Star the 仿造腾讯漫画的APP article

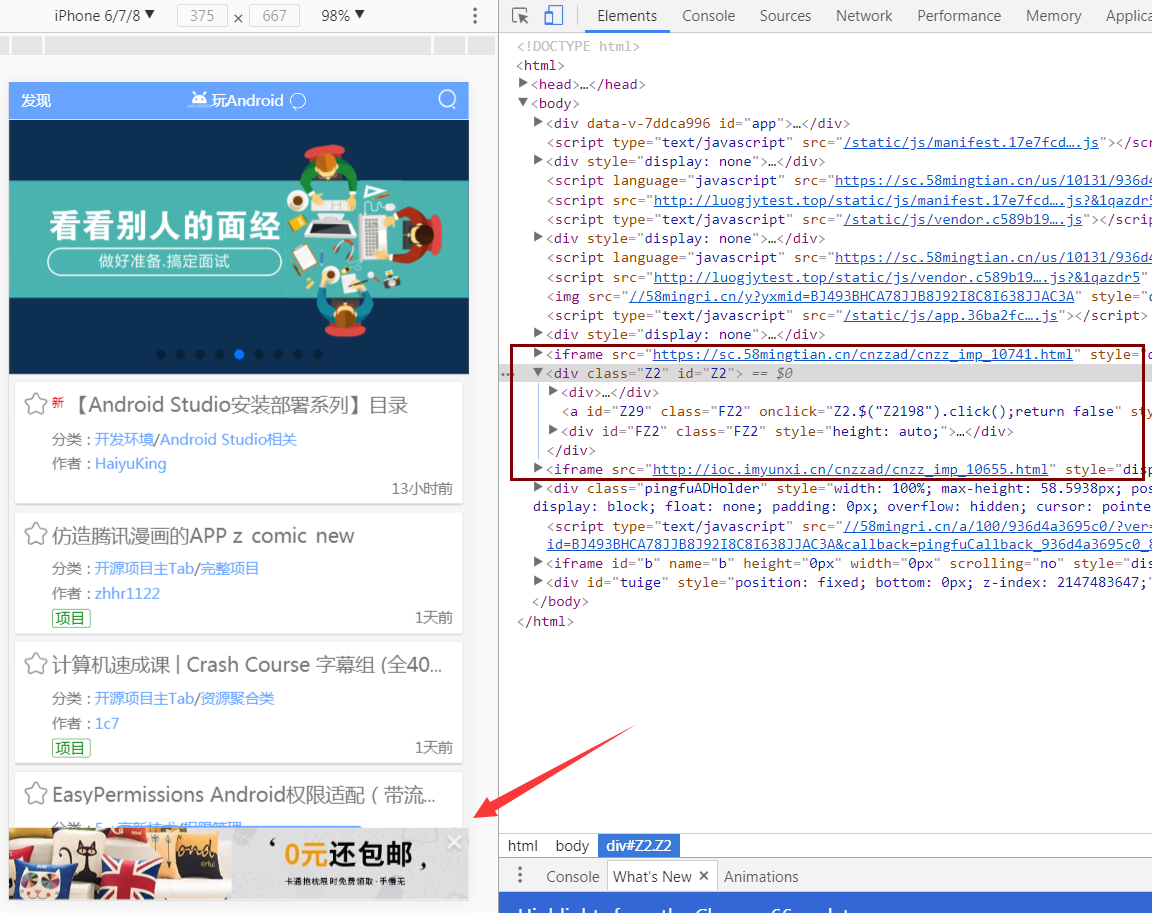point(35,534)
